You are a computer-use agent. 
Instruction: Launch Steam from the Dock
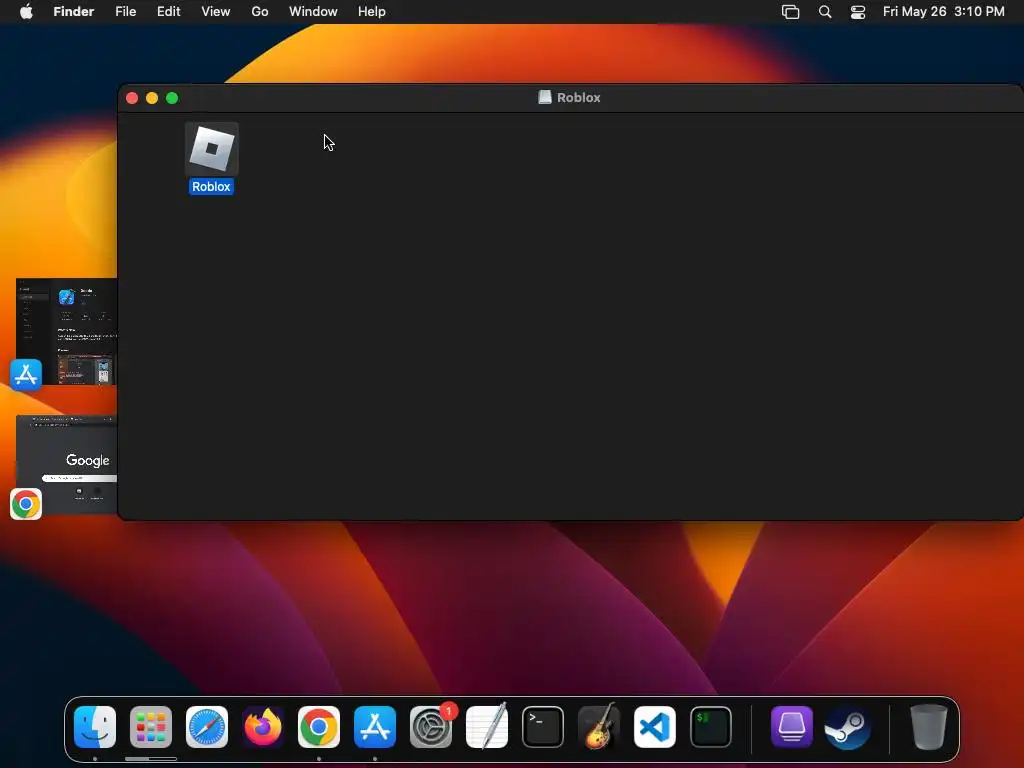(848, 727)
